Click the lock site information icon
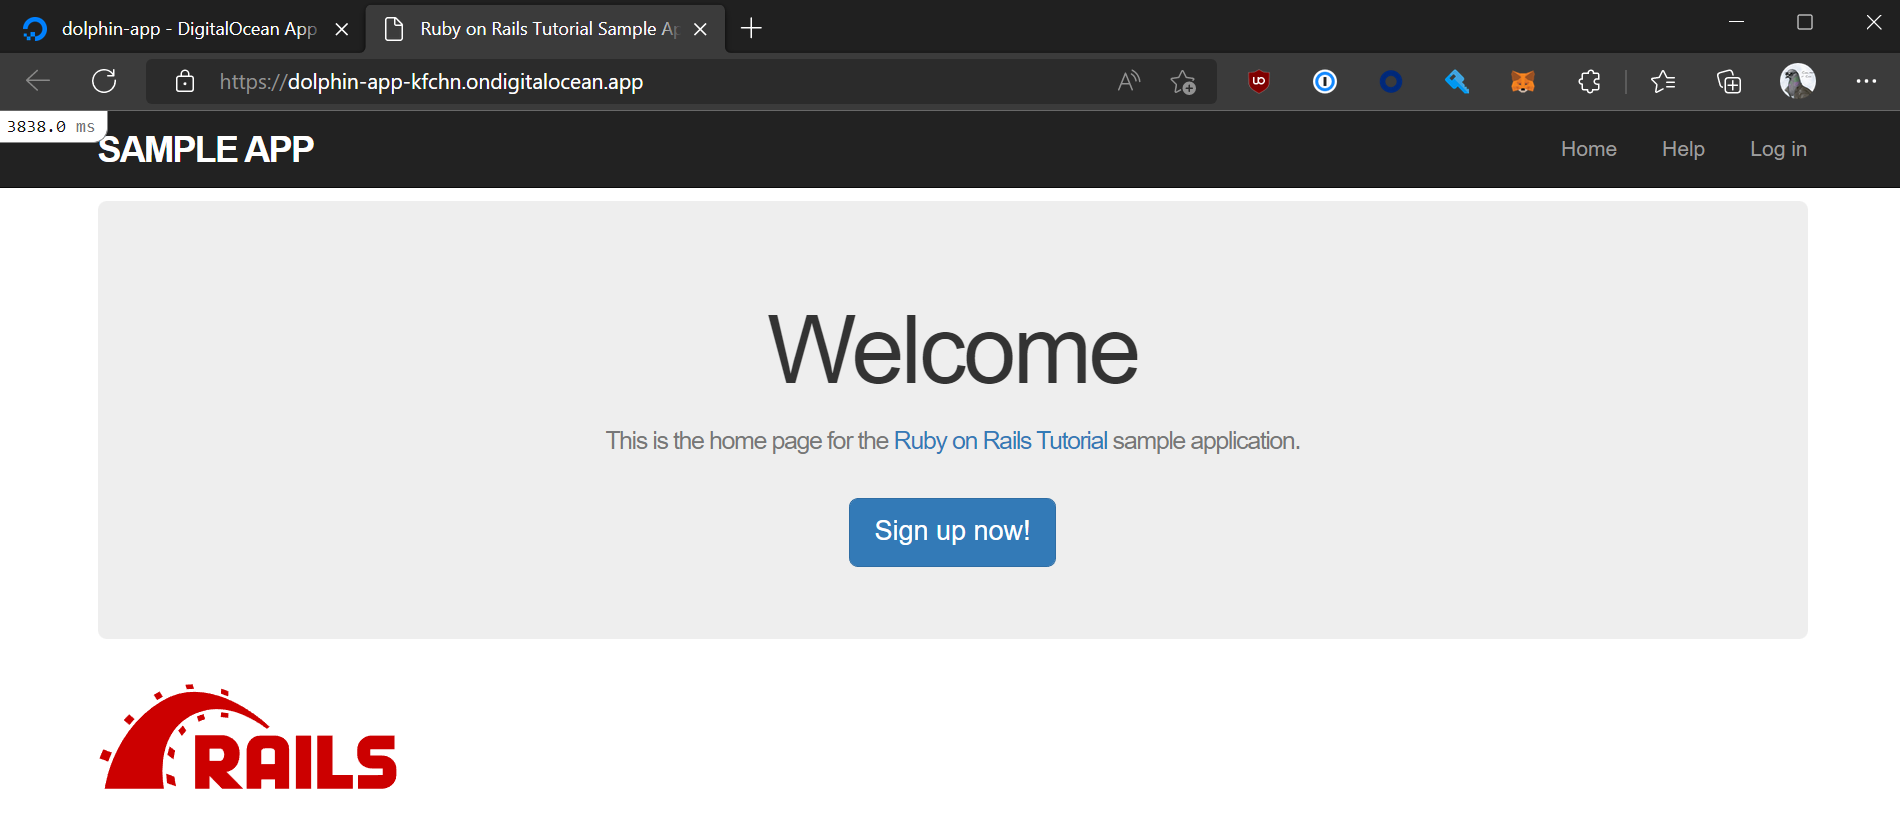This screenshot has width=1900, height=840. 185,82
